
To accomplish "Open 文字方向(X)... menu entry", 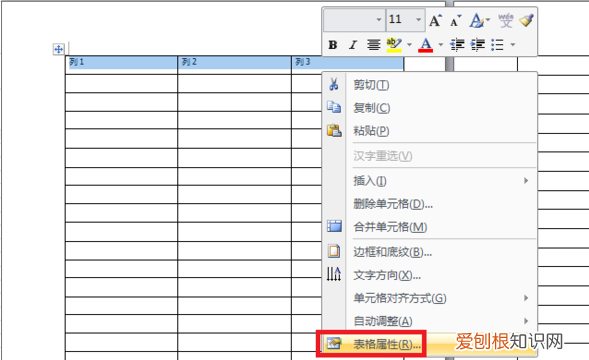I will [x=430, y=275].
